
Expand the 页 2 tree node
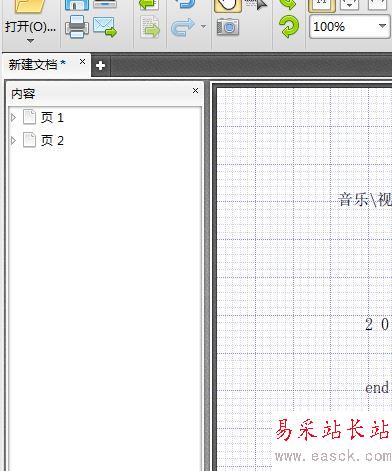(x=13, y=141)
